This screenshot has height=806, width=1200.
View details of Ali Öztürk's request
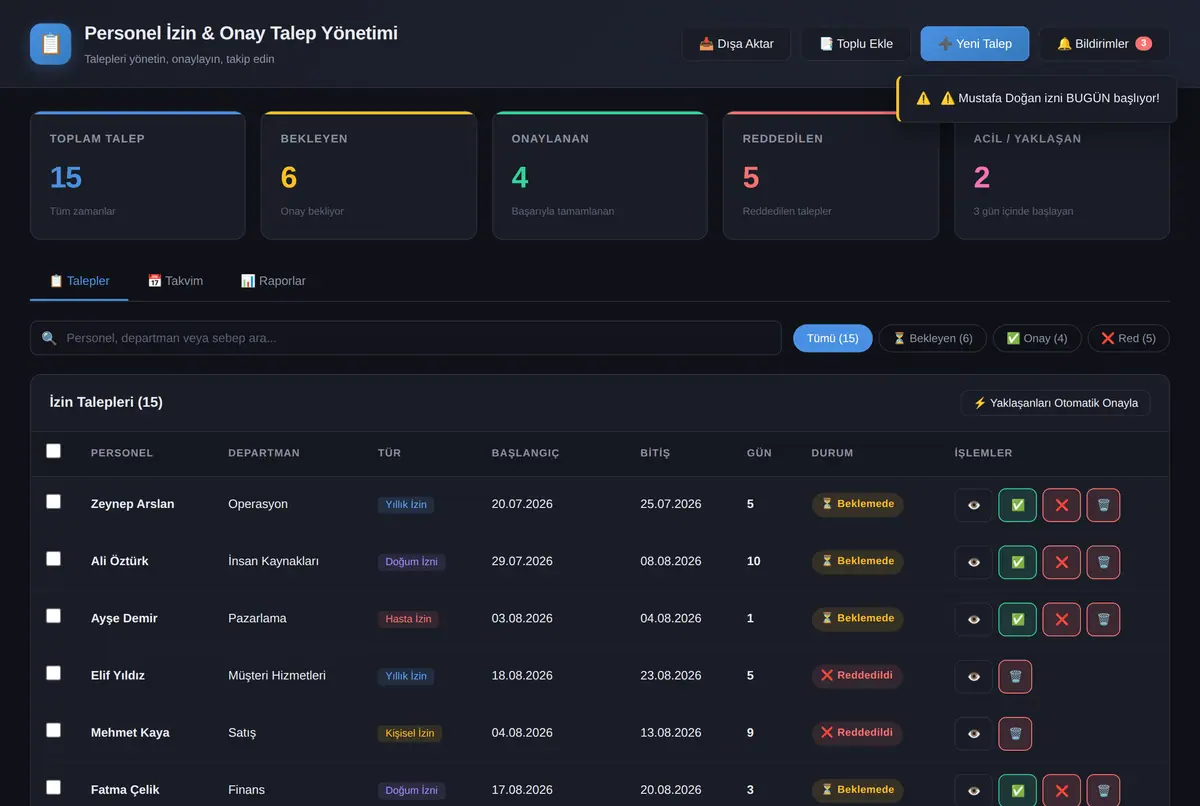[974, 562]
